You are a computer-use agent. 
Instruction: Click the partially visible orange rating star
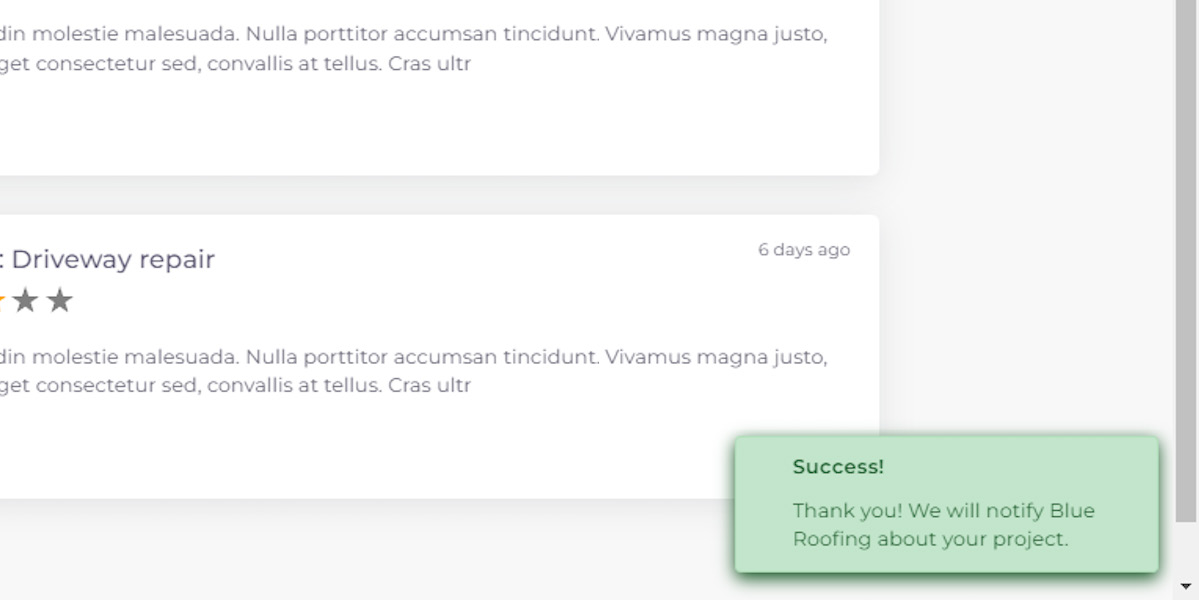(2, 300)
